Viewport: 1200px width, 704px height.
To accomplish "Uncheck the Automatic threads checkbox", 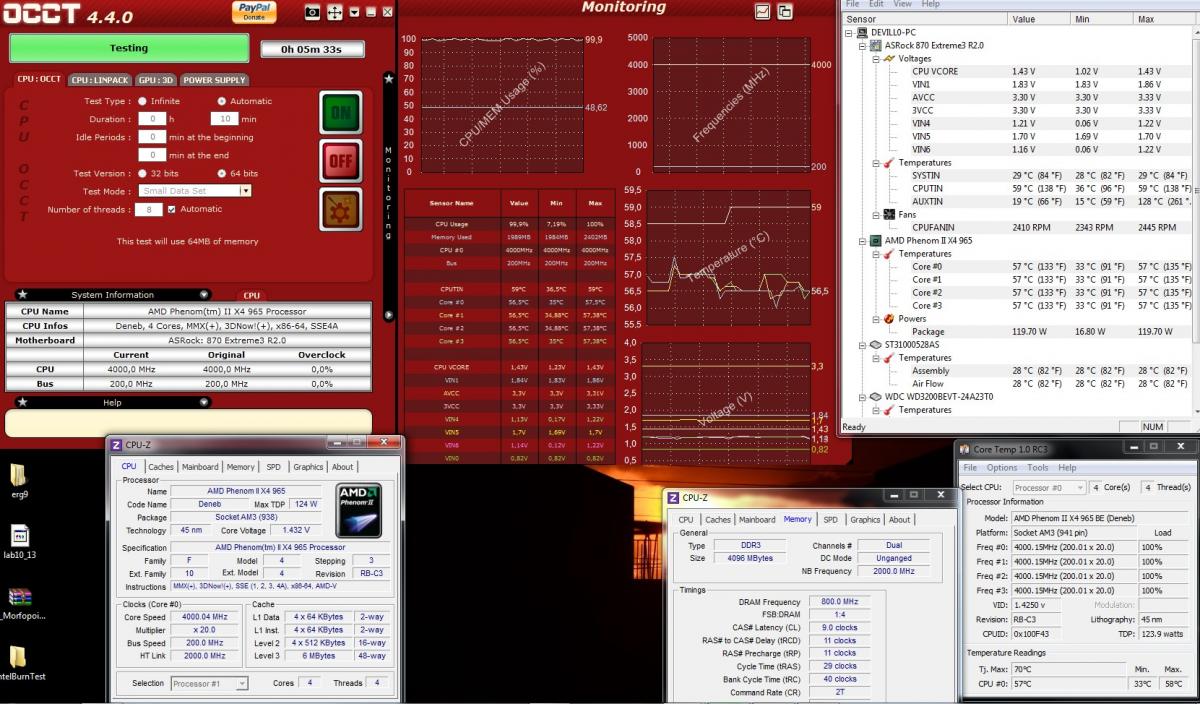I will (172, 209).
